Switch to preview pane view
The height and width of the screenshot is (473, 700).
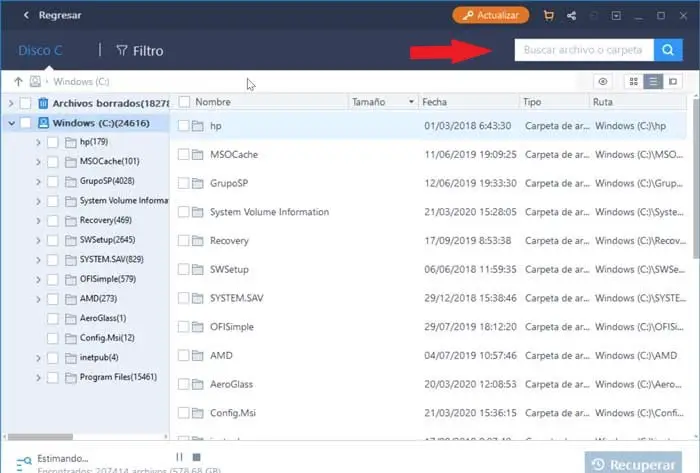point(673,82)
